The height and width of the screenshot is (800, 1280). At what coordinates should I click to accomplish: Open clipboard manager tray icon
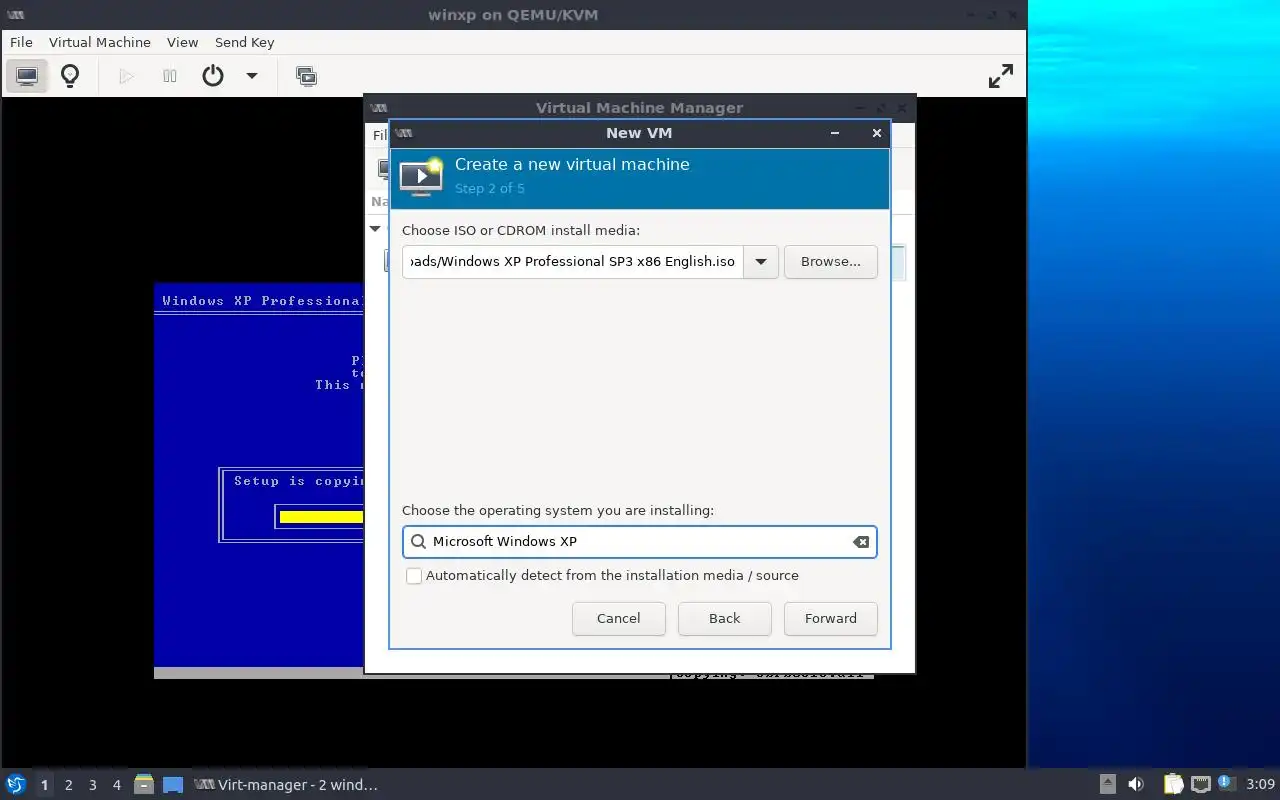coord(1173,784)
